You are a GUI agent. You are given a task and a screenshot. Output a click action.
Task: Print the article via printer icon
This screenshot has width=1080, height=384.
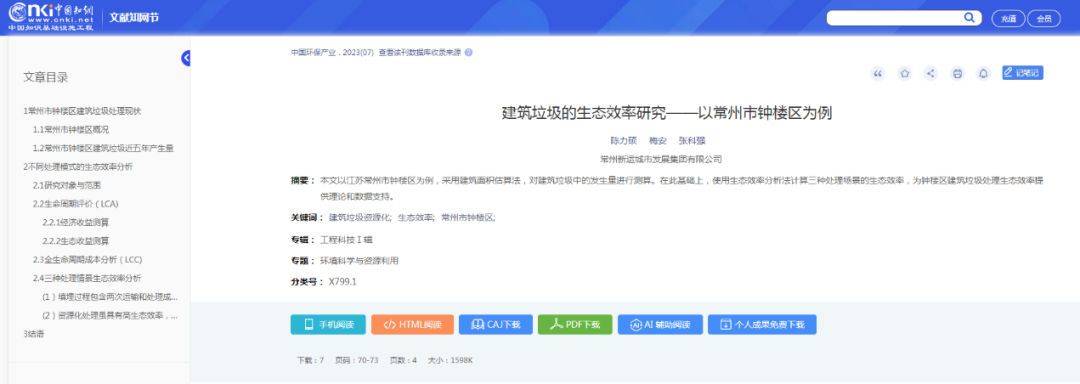(x=957, y=74)
